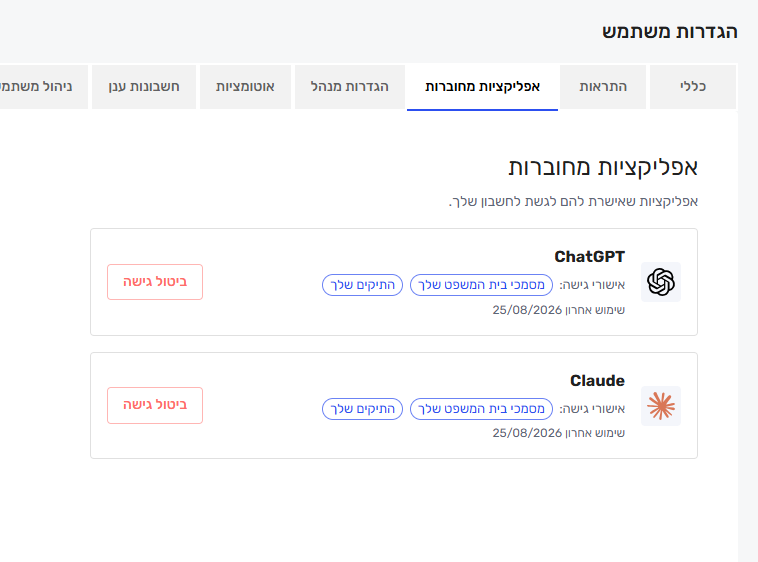Image resolution: width=758 pixels, height=562 pixels.
Task: Revoke access for Claude
Action: coord(155,405)
